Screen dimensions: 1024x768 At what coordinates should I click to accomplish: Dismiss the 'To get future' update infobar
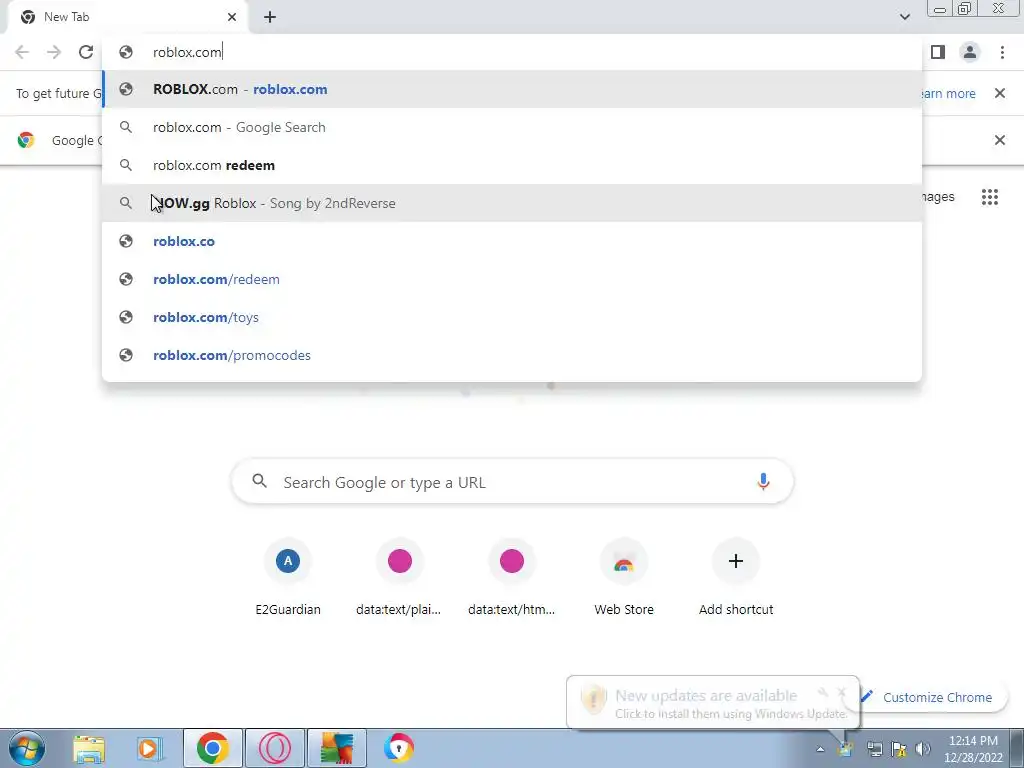tap(999, 93)
